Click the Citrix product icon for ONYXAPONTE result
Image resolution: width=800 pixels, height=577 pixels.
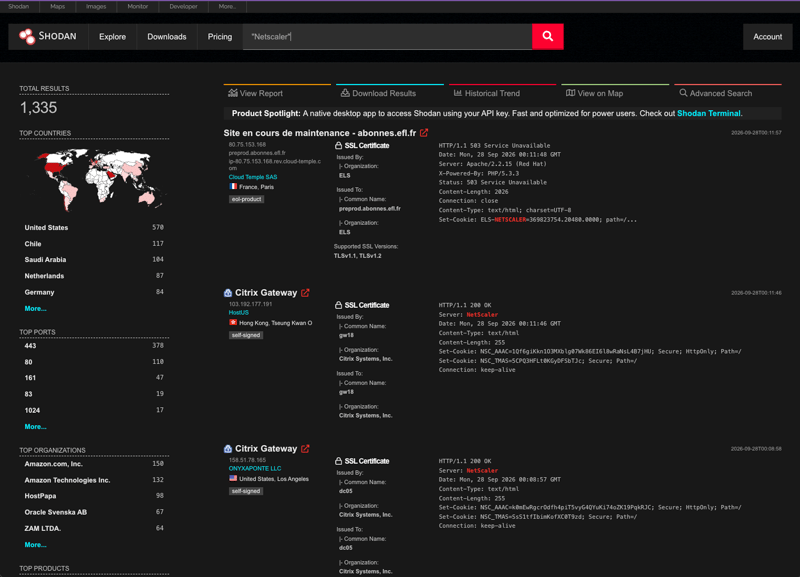pyautogui.click(x=228, y=449)
